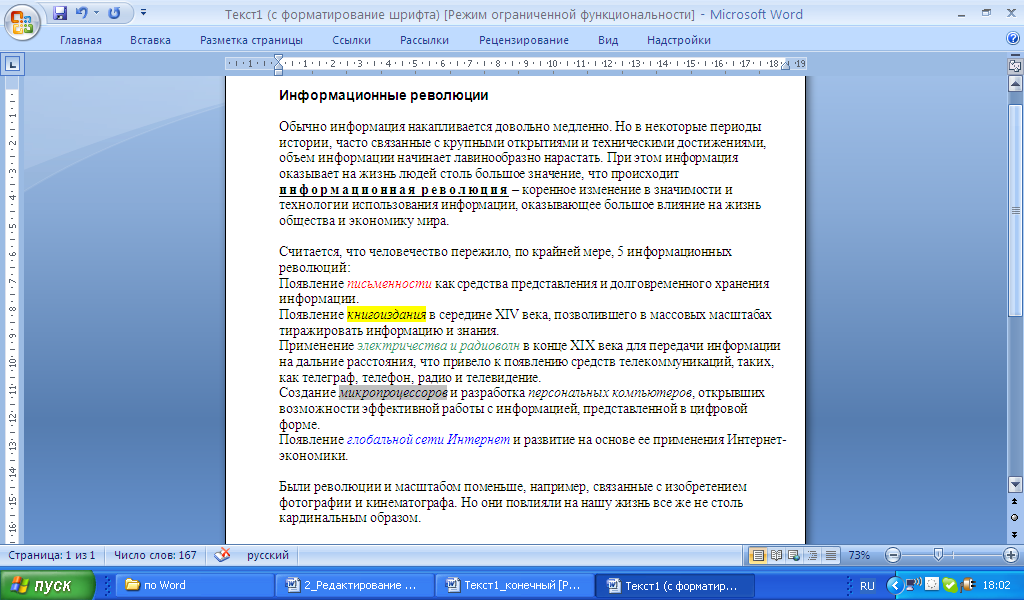
Task: Click the tab stop selector box
Action: click(x=12, y=64)
